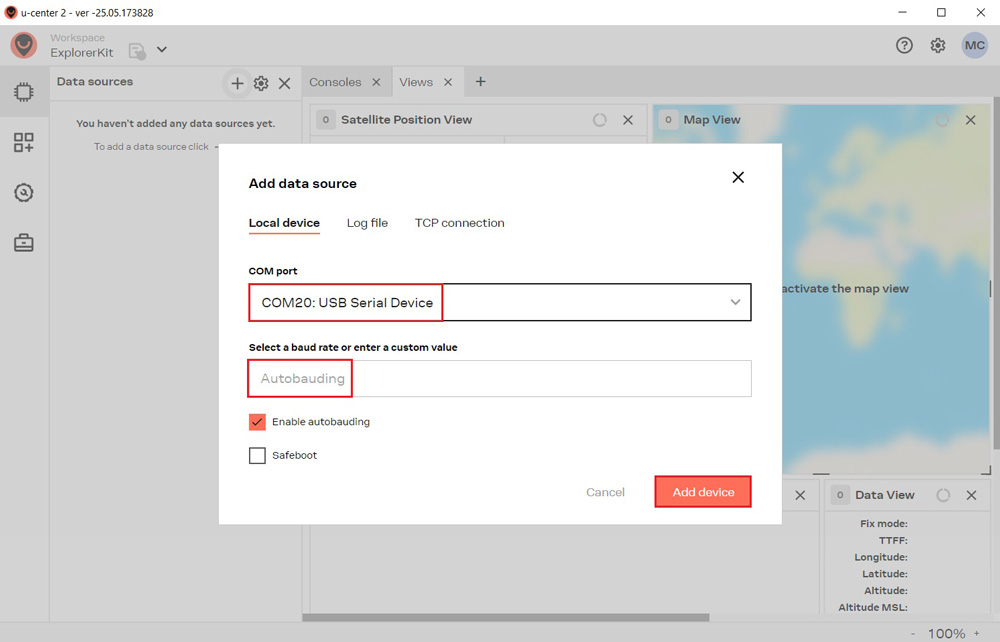Screen dimensions: 1000x642
Task: Open Data sources gear settings icon
Action: pos(261,84)
